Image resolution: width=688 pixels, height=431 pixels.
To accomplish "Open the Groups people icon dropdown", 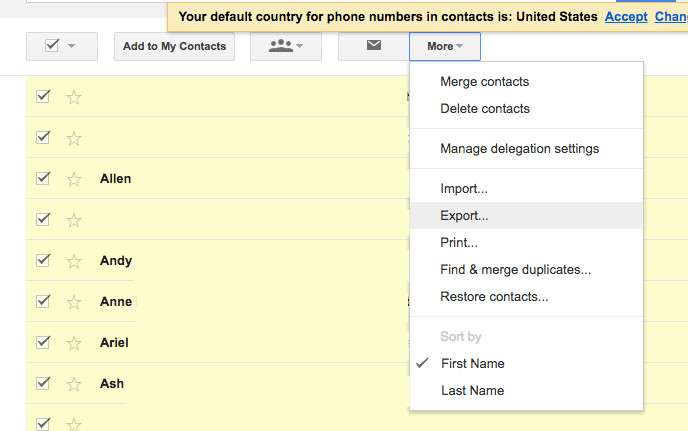I will pyautogui.click(x=286, y=46).
